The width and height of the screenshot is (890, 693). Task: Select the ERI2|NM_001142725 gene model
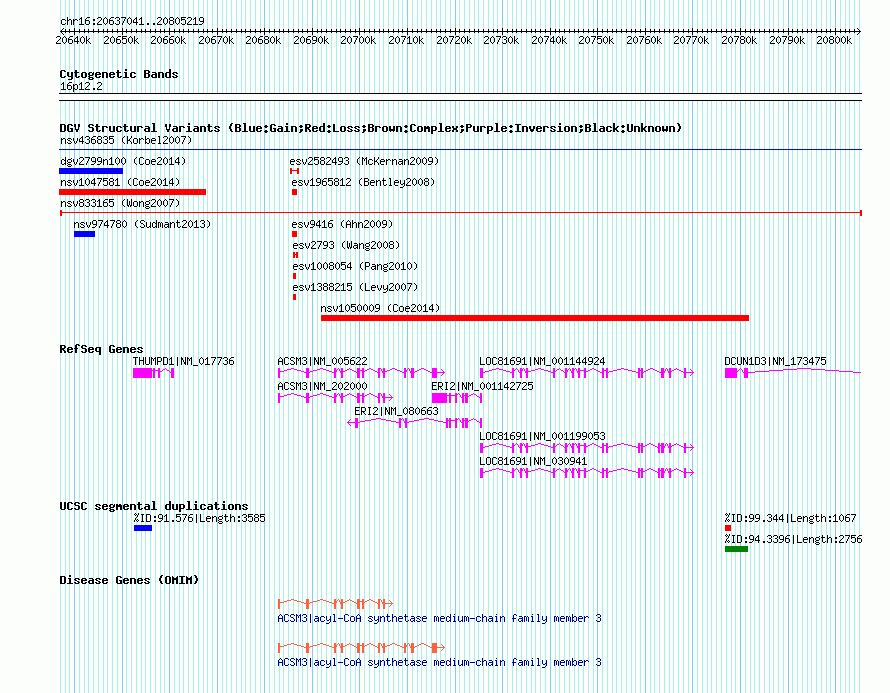(457, 398)
